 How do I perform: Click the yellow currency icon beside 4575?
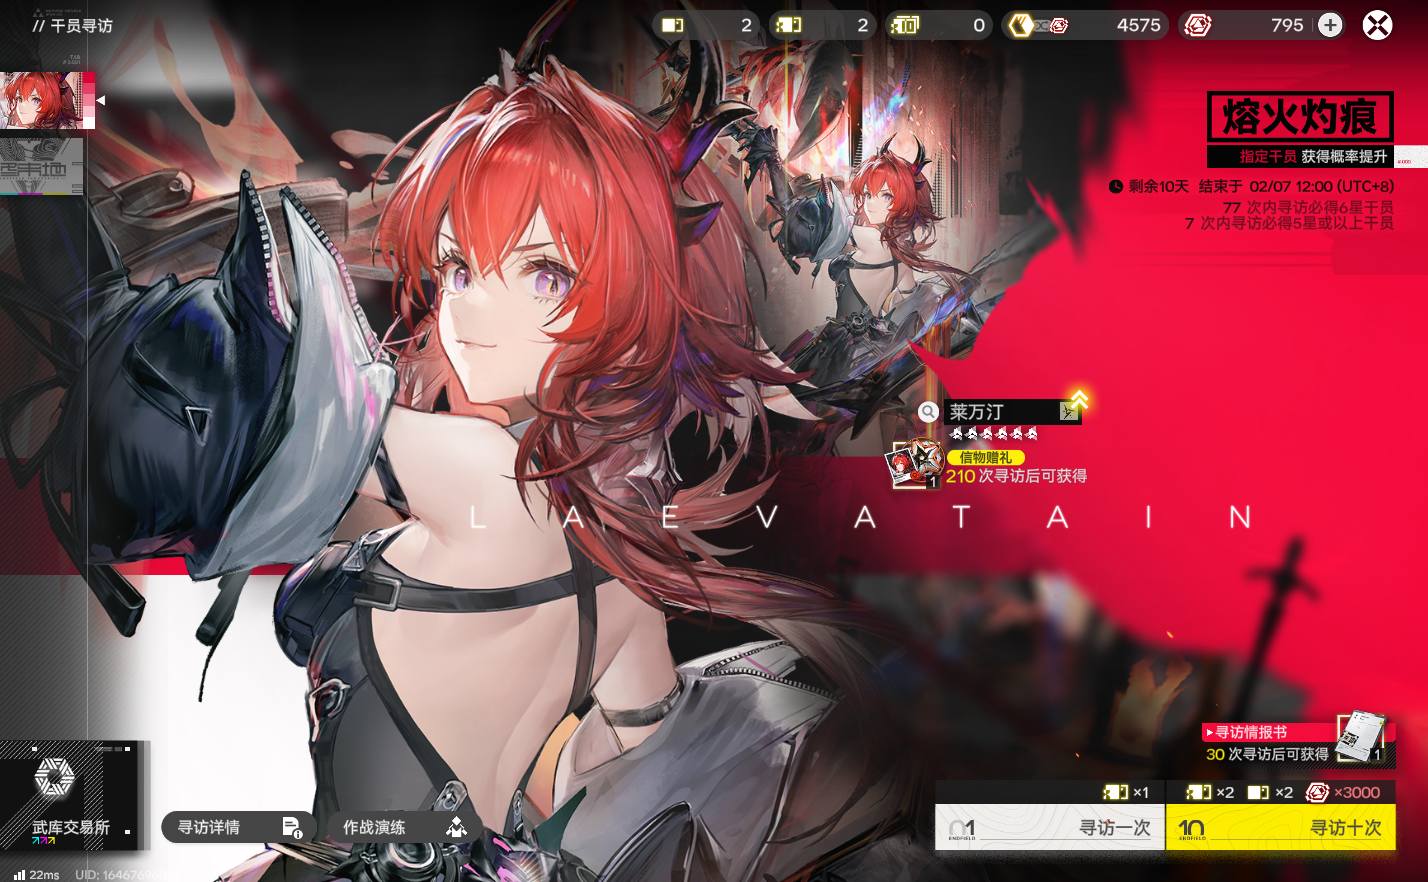pyautogui.click(x=1021, y=25)
